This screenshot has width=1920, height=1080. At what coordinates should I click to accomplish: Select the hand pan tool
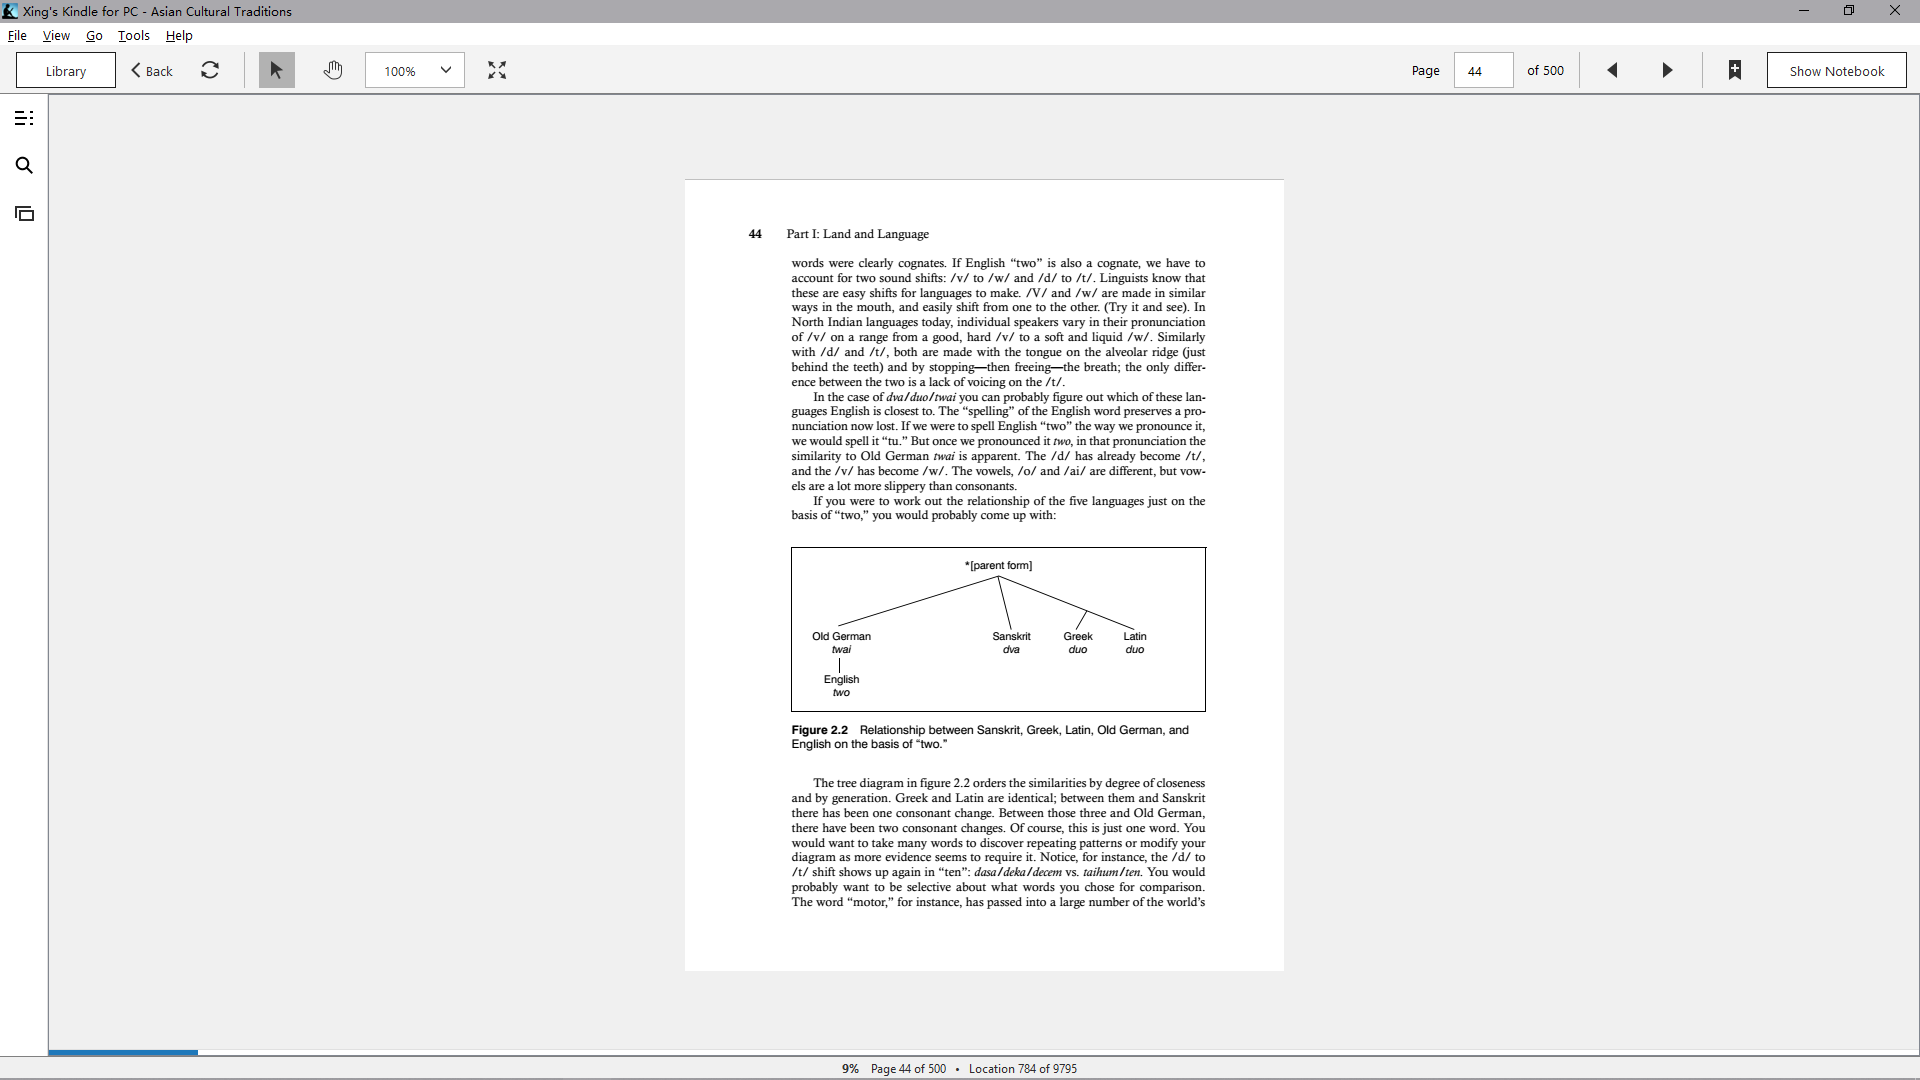click(x=333, y=70)
